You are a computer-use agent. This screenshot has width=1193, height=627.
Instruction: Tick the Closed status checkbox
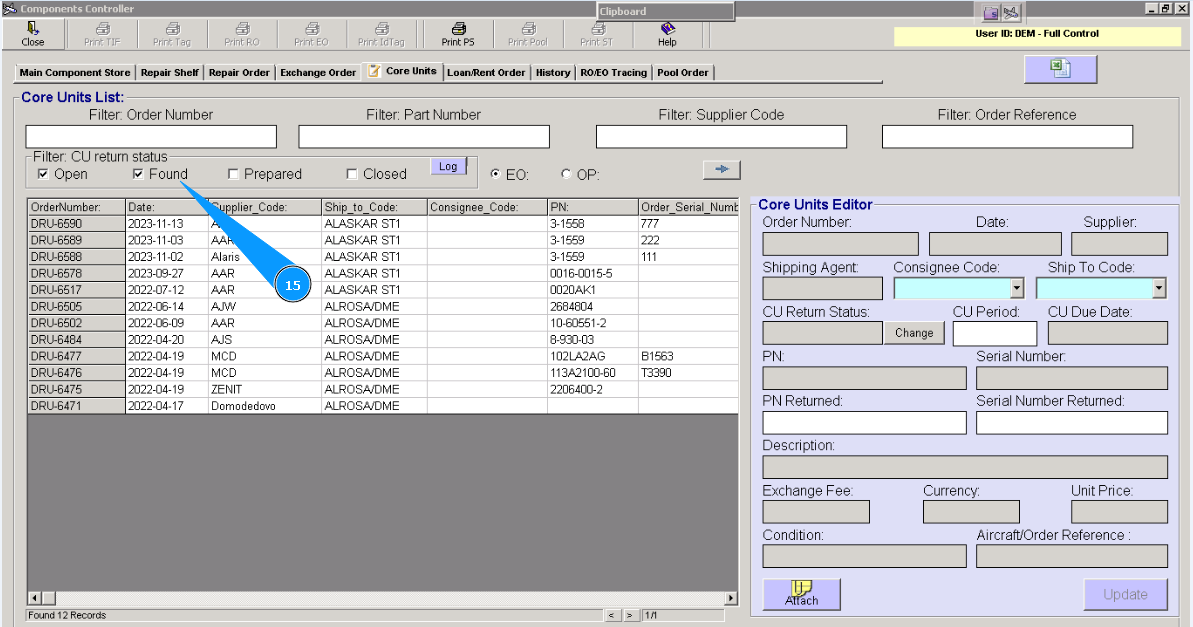point(352,175)
